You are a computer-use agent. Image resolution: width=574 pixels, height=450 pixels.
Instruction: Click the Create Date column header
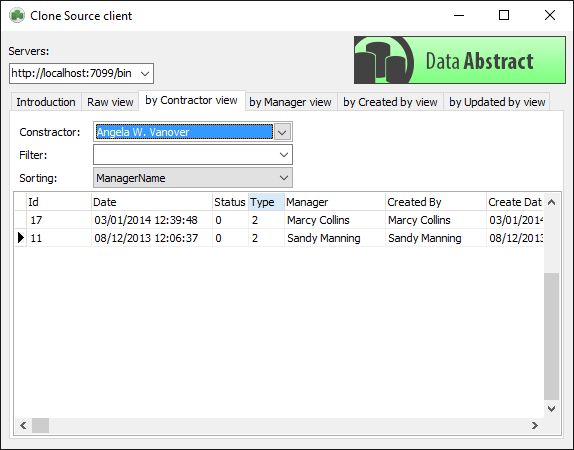[x=515, y=202]
